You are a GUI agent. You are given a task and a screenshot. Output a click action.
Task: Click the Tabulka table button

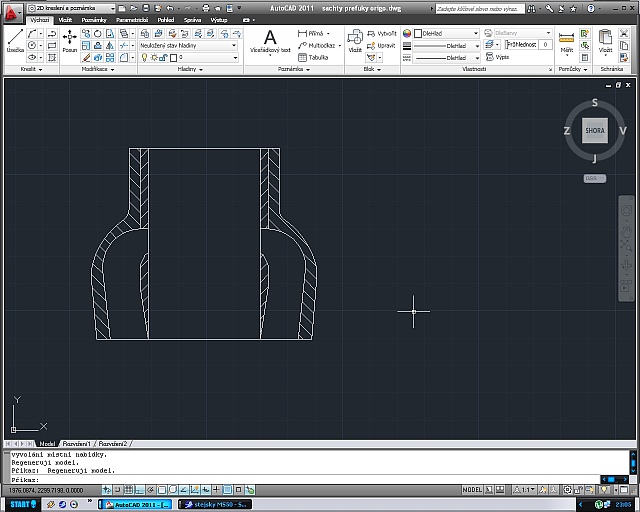pyautogui.click(x=313, y=57)
